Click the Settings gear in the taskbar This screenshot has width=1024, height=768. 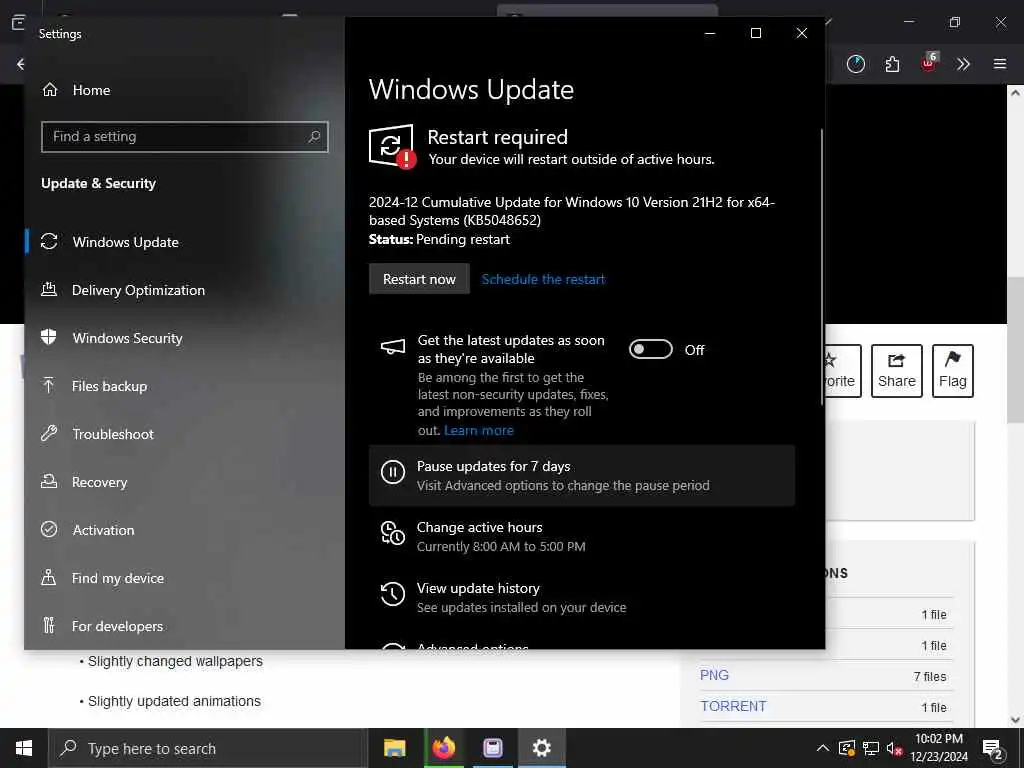541,748
